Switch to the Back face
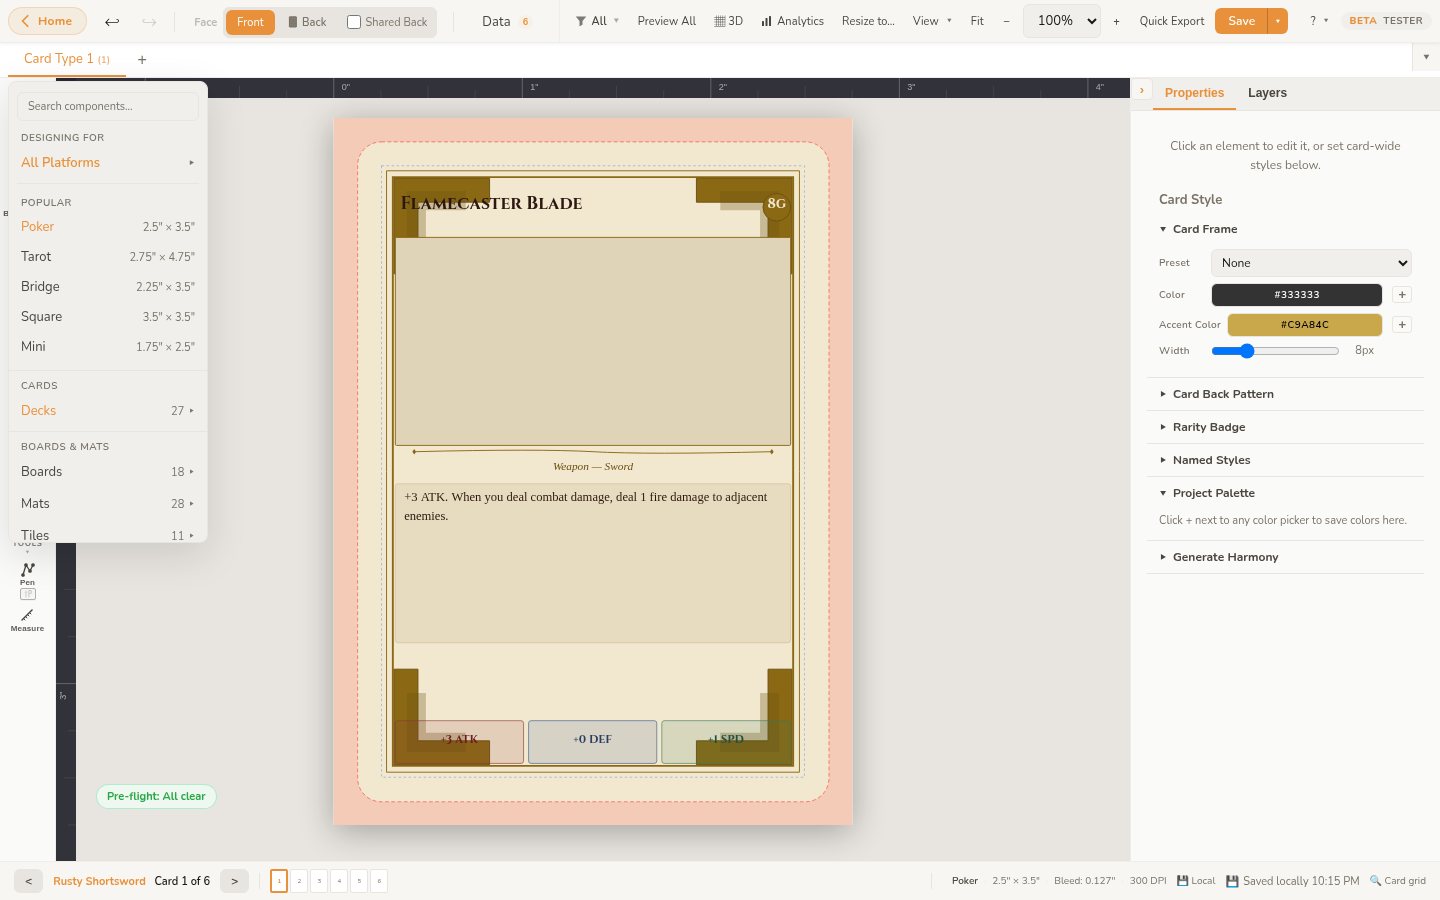Viewport: 1440px width, 900px height. 307,22
